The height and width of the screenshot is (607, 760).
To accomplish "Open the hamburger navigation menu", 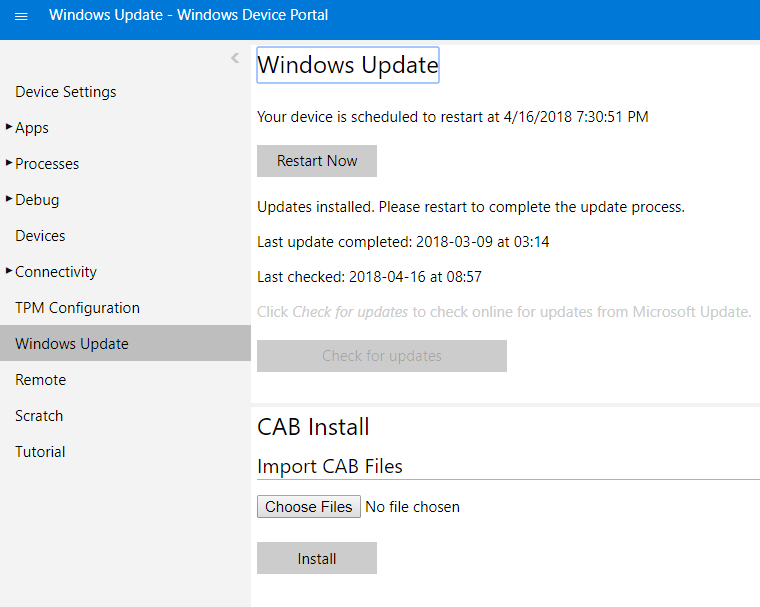I will 21,16.
